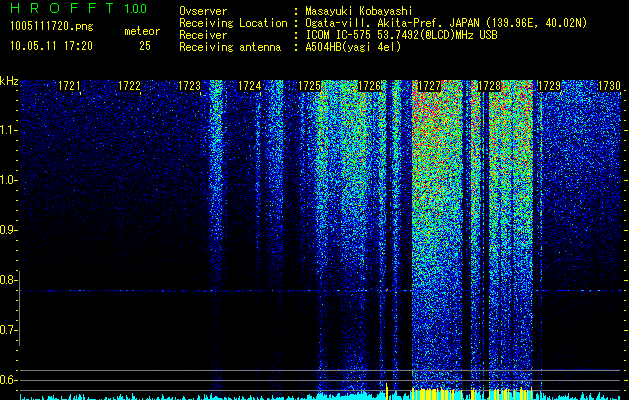The height and width of the screenshot is (400, 629).
Task: Click the 1730 time marker
Action: click(609, 86)
